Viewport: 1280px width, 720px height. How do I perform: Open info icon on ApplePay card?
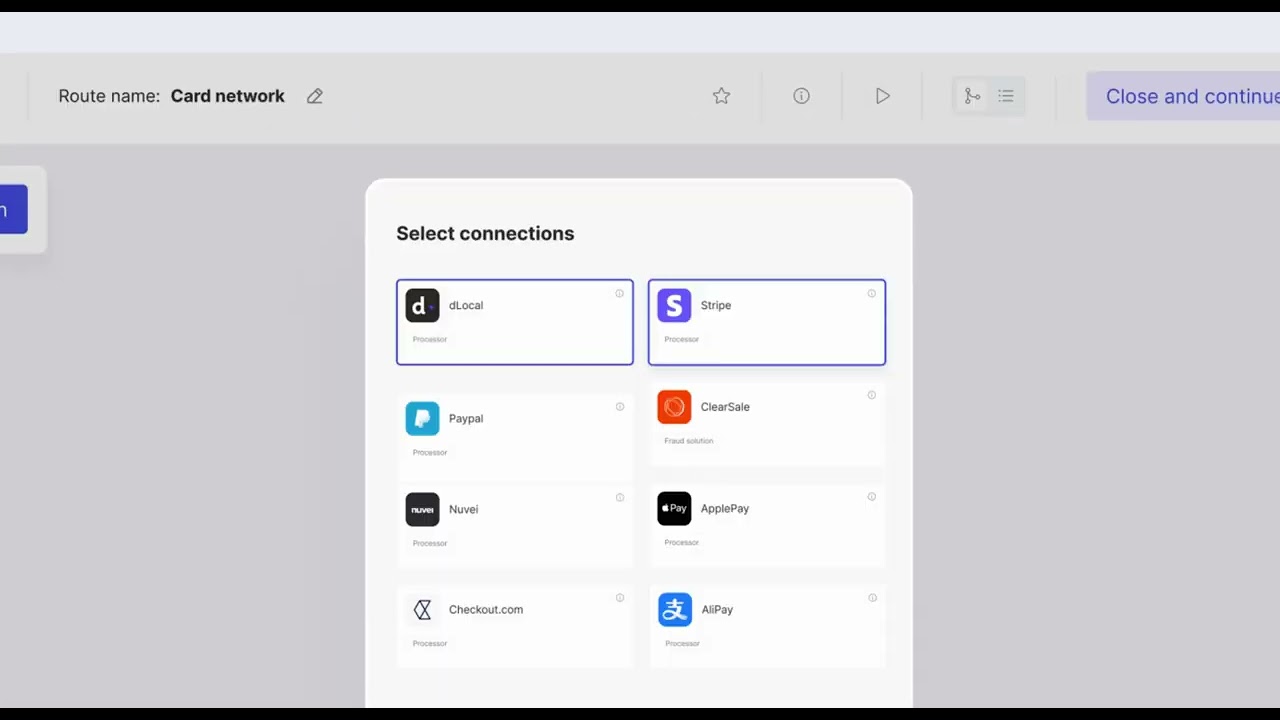(x=872, y=496)
